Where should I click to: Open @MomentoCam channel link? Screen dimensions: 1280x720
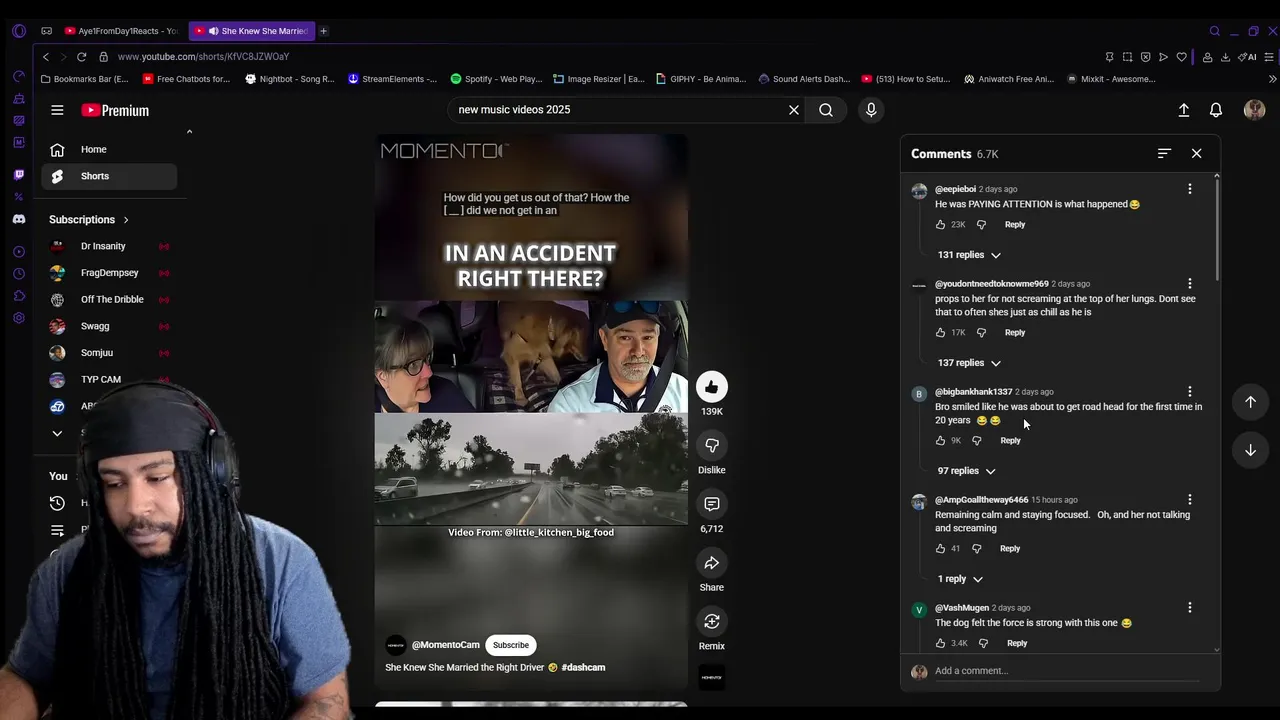point(445,645)
